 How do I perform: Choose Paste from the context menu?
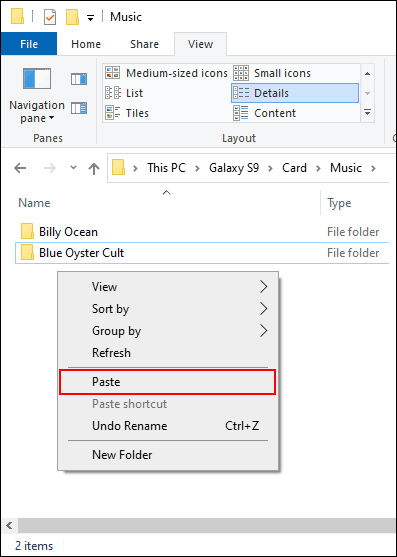[168, 382]
